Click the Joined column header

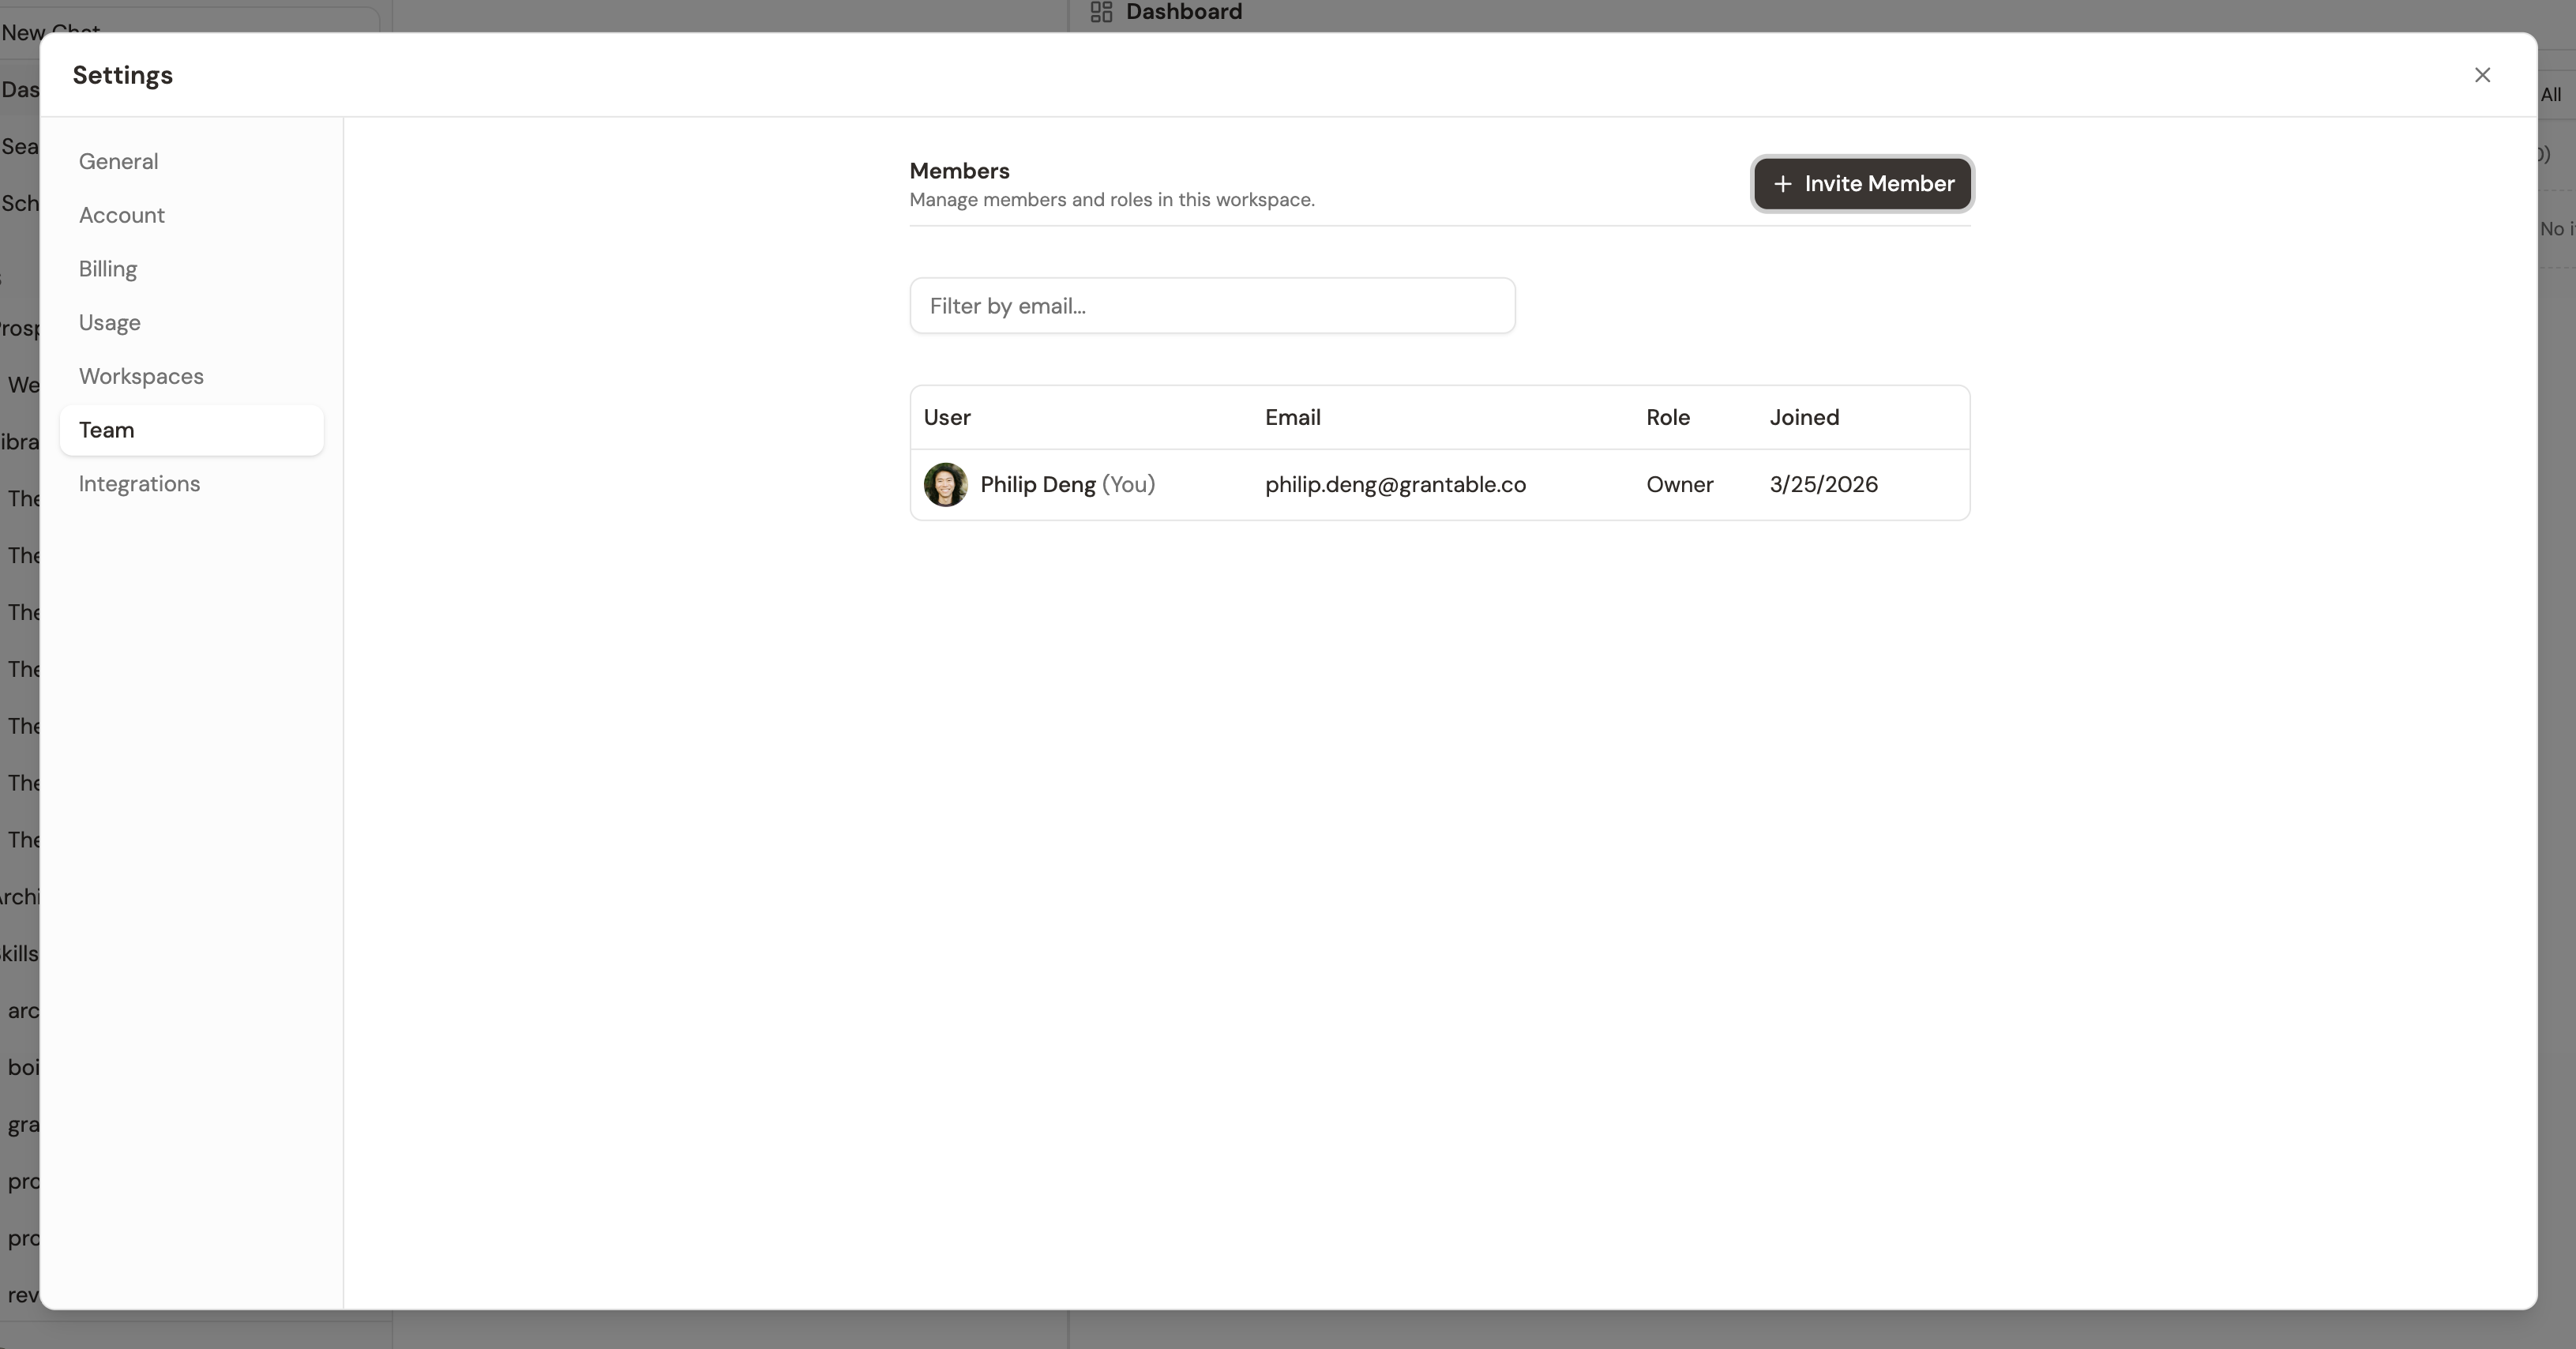[x=1804, y=417]
